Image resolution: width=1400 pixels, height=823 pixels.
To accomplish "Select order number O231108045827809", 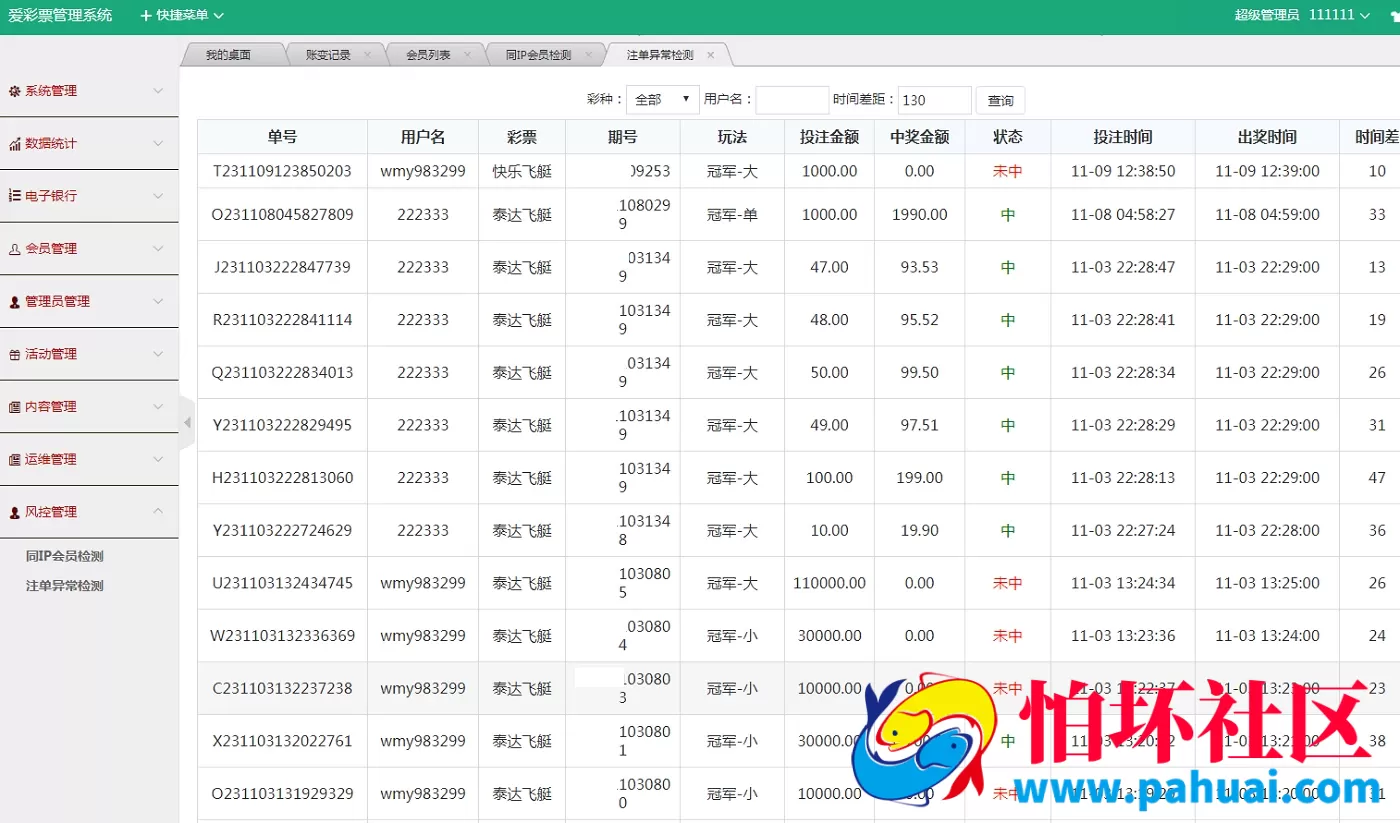I will click(283, 214).
